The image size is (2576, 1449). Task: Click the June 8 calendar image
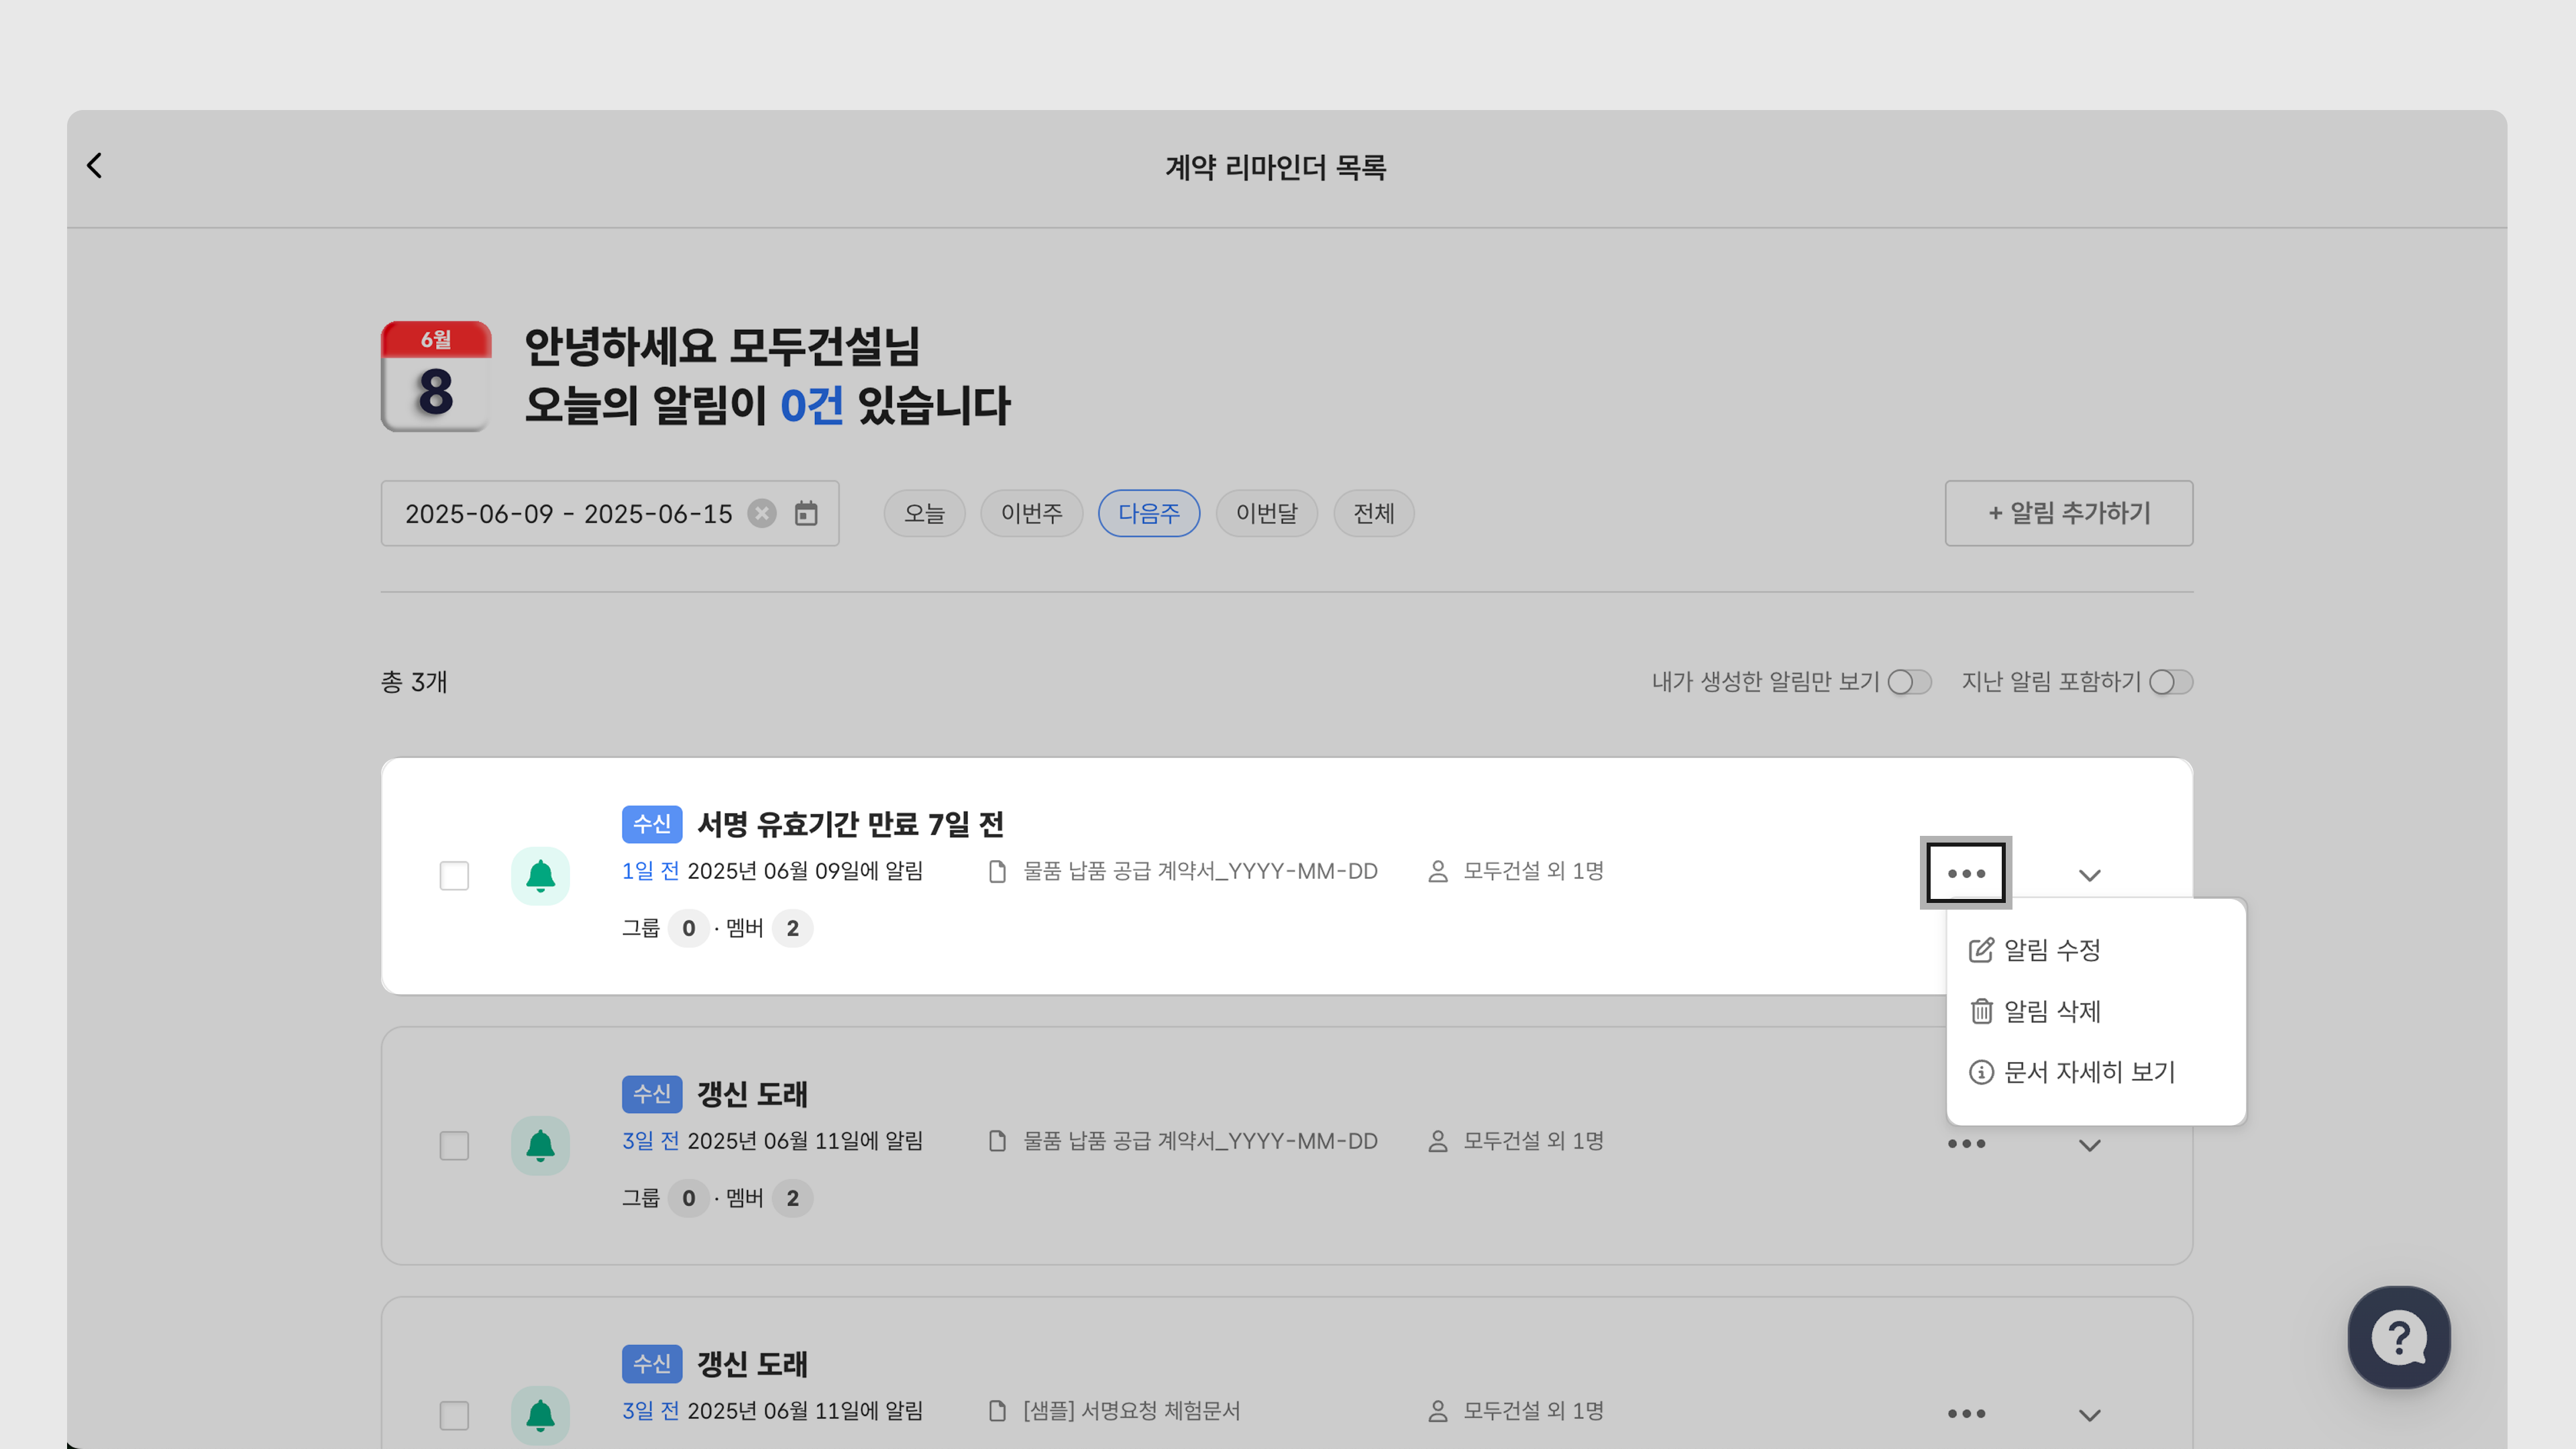[436, 376]
